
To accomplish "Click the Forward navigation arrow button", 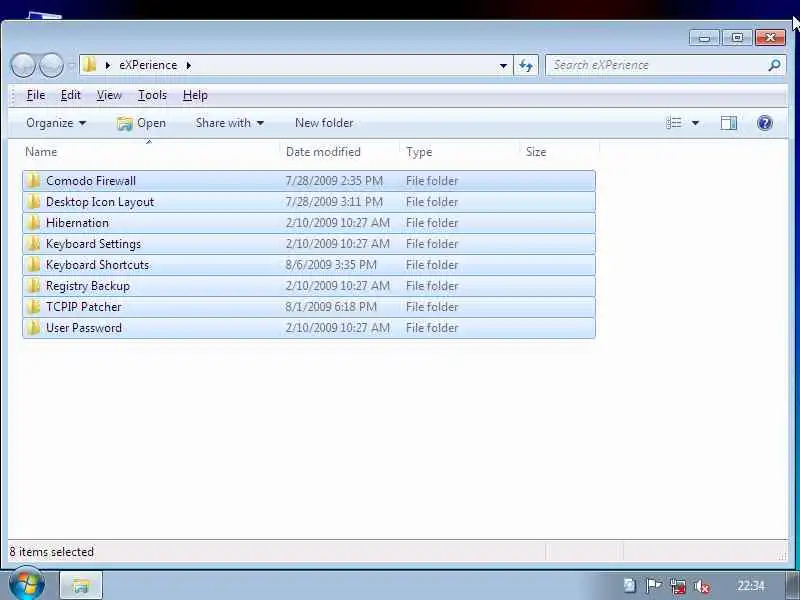I will [51, 65].
